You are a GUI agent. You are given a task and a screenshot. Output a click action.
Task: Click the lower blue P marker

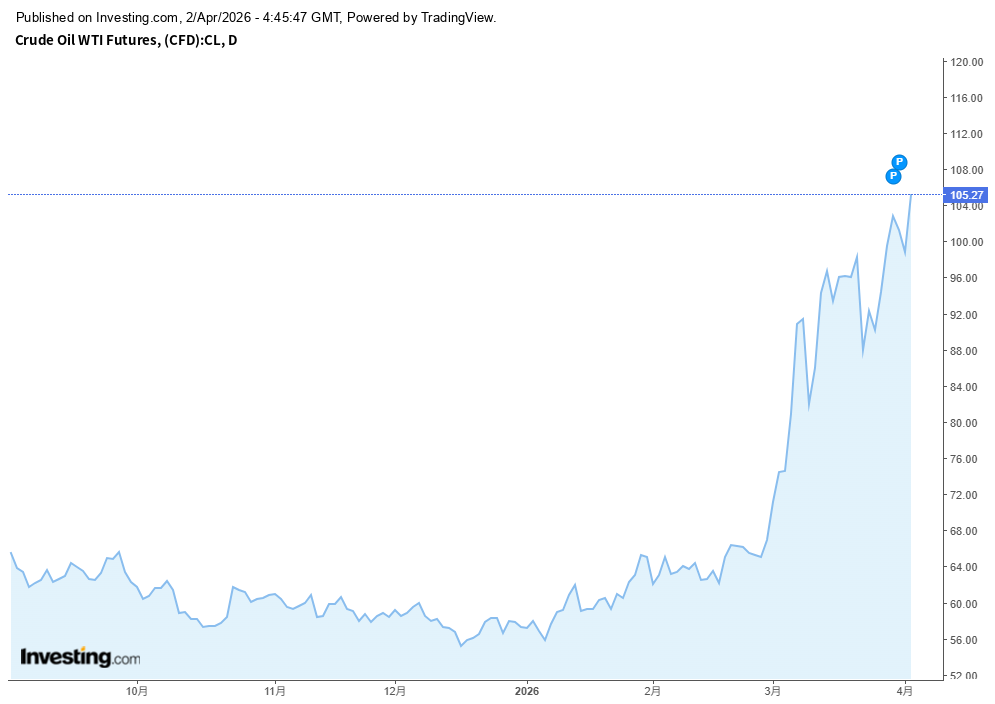point(893,176)
